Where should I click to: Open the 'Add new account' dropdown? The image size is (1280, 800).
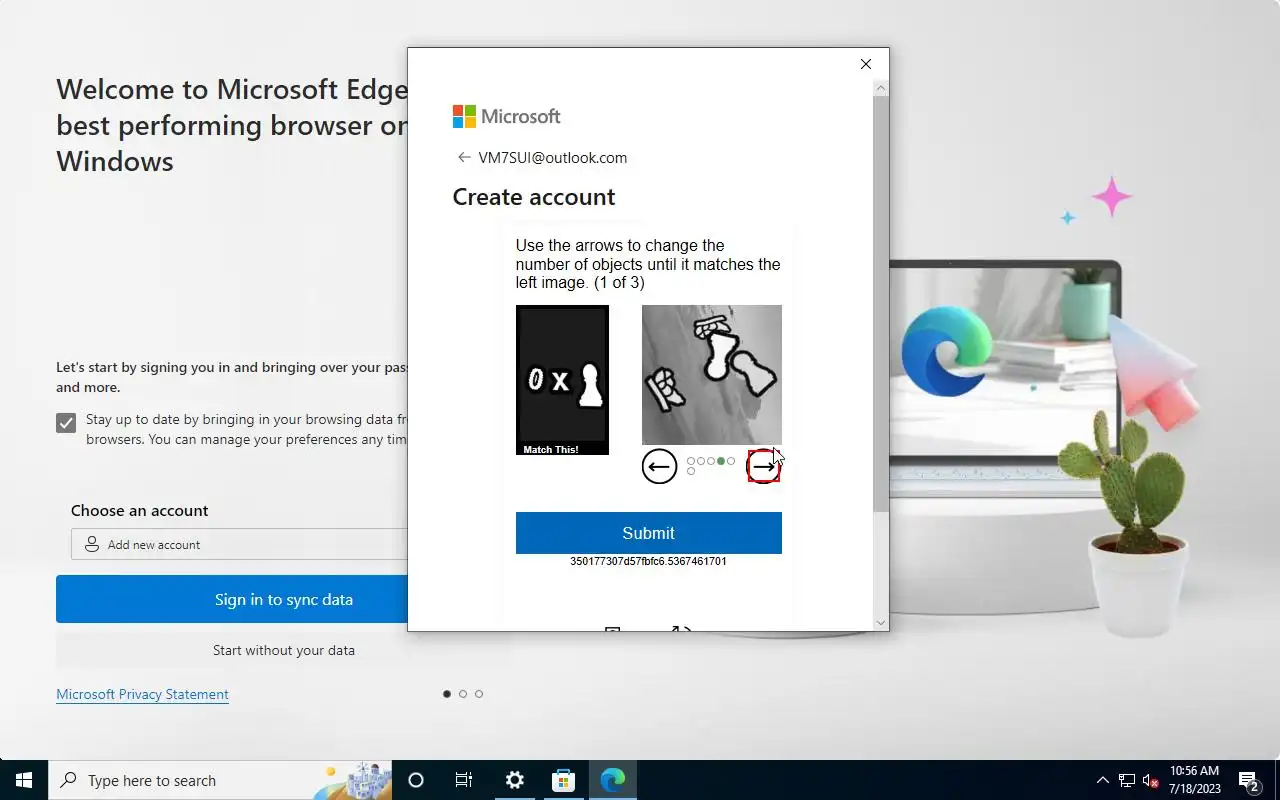click(240, 545)
